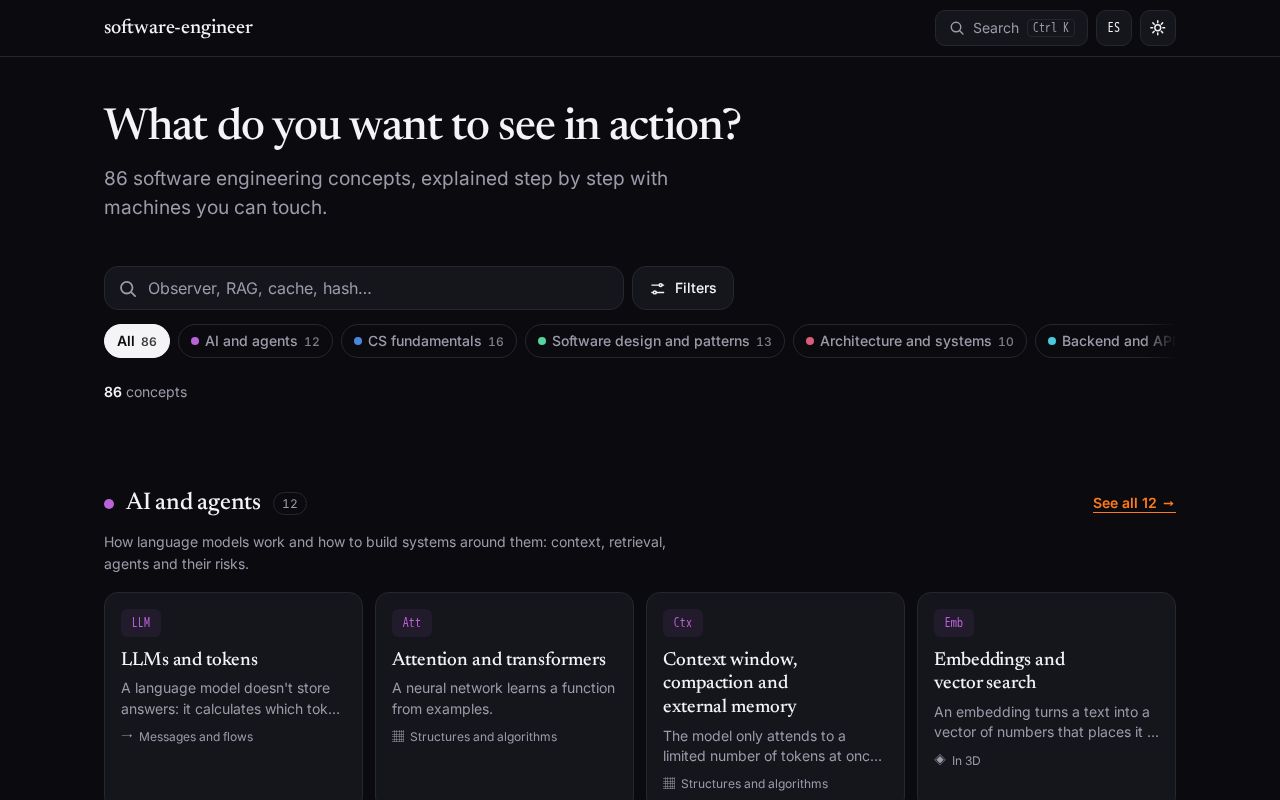This screenshot has height=800, width=1280.
Task: Click the arrow icon beside Messages and flows
Action: (127, 736)
